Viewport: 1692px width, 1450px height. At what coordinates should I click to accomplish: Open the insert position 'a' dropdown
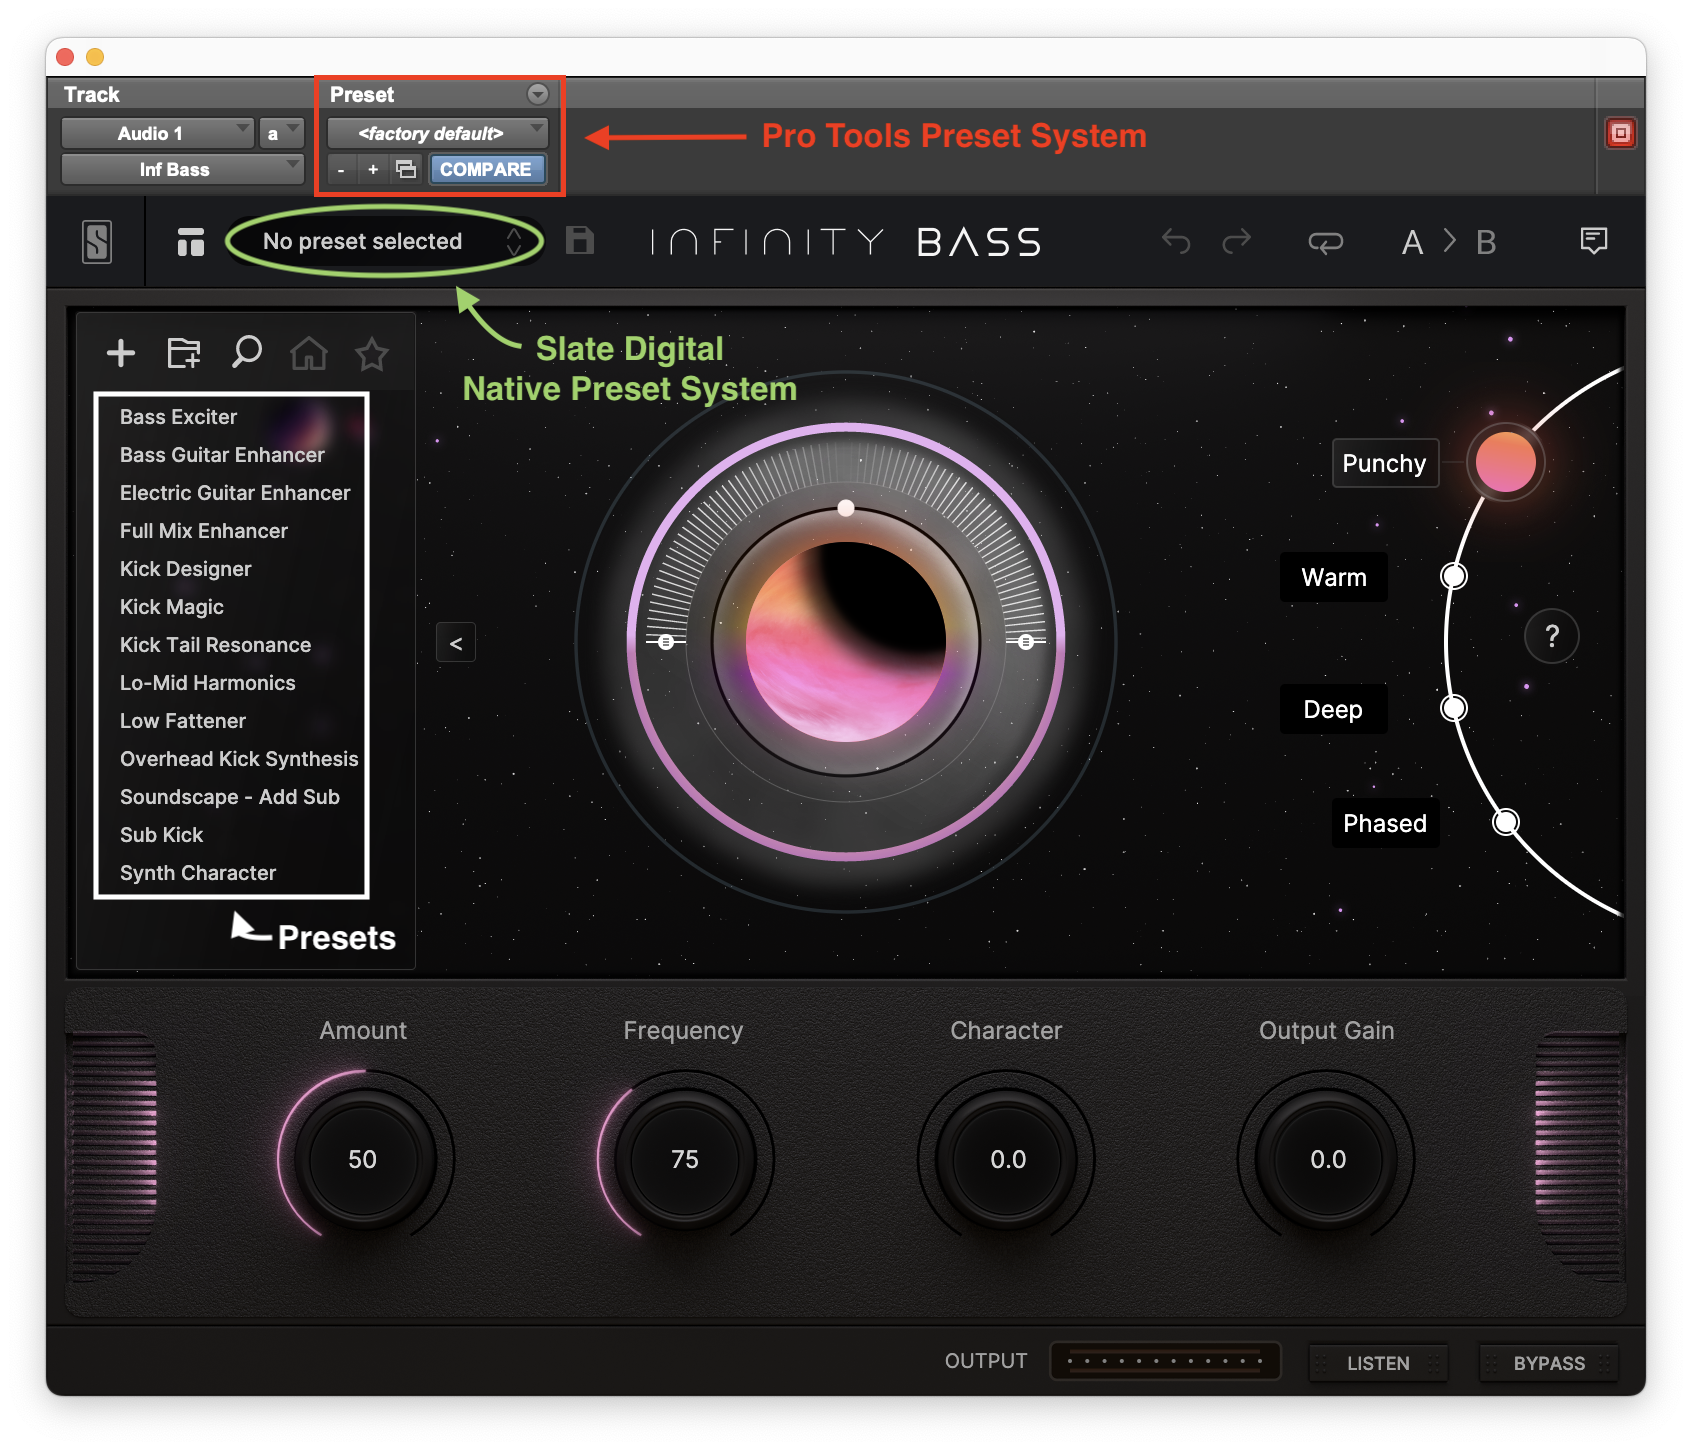[281, 133]
